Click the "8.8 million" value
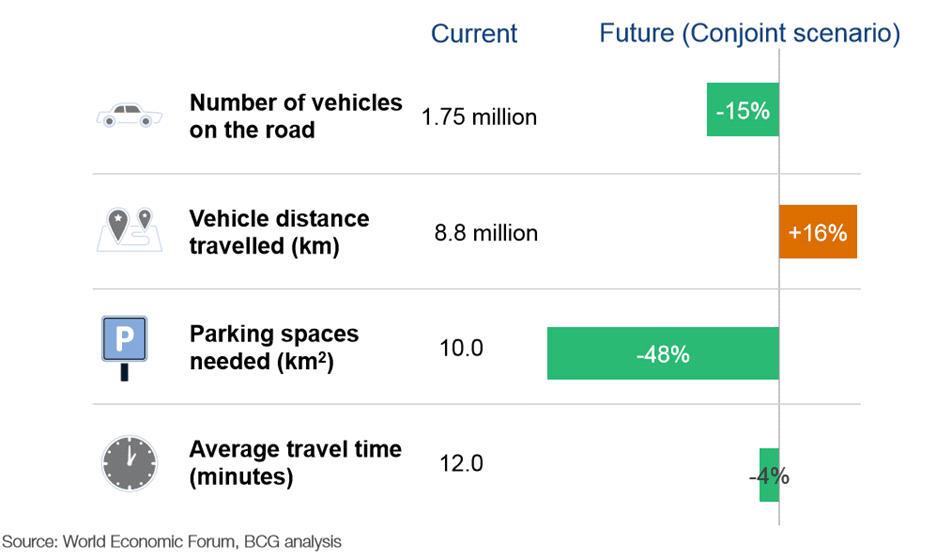The height and width of the screenshot is (560, 935). pos(486,233)
